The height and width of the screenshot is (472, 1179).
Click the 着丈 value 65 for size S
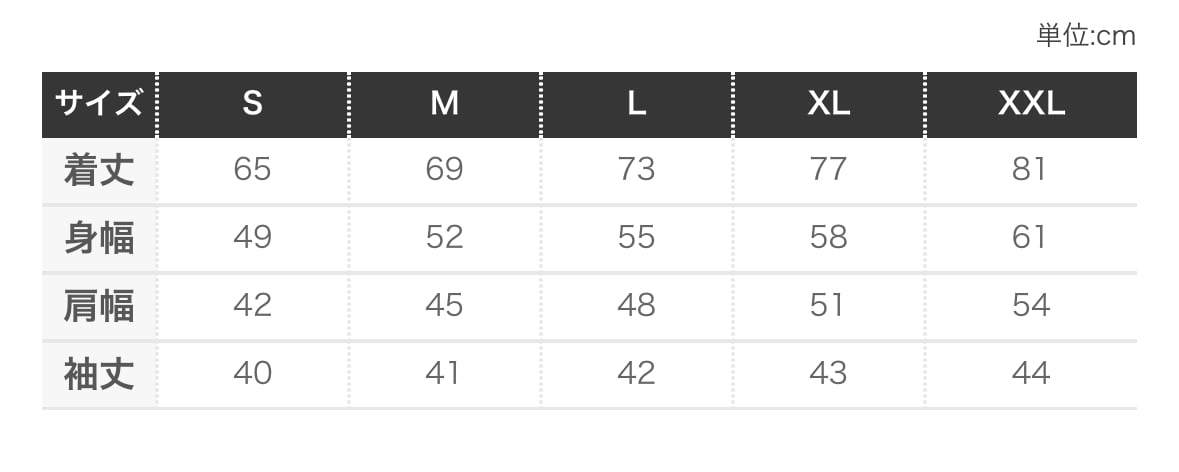tap(252, 170)
